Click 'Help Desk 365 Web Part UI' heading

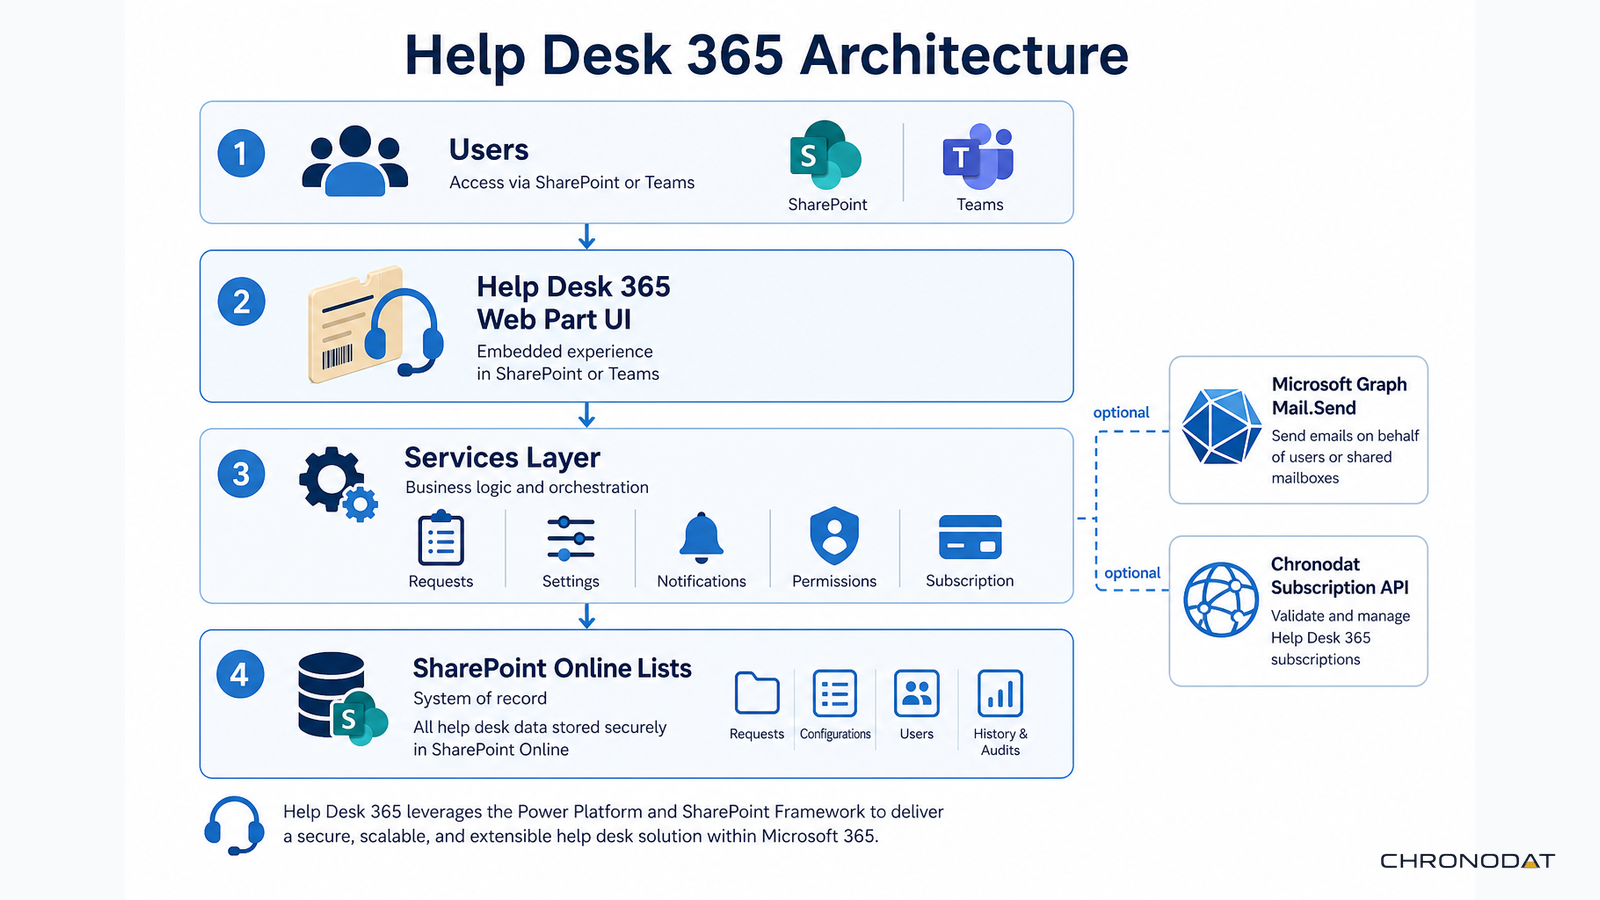(573, 303)
